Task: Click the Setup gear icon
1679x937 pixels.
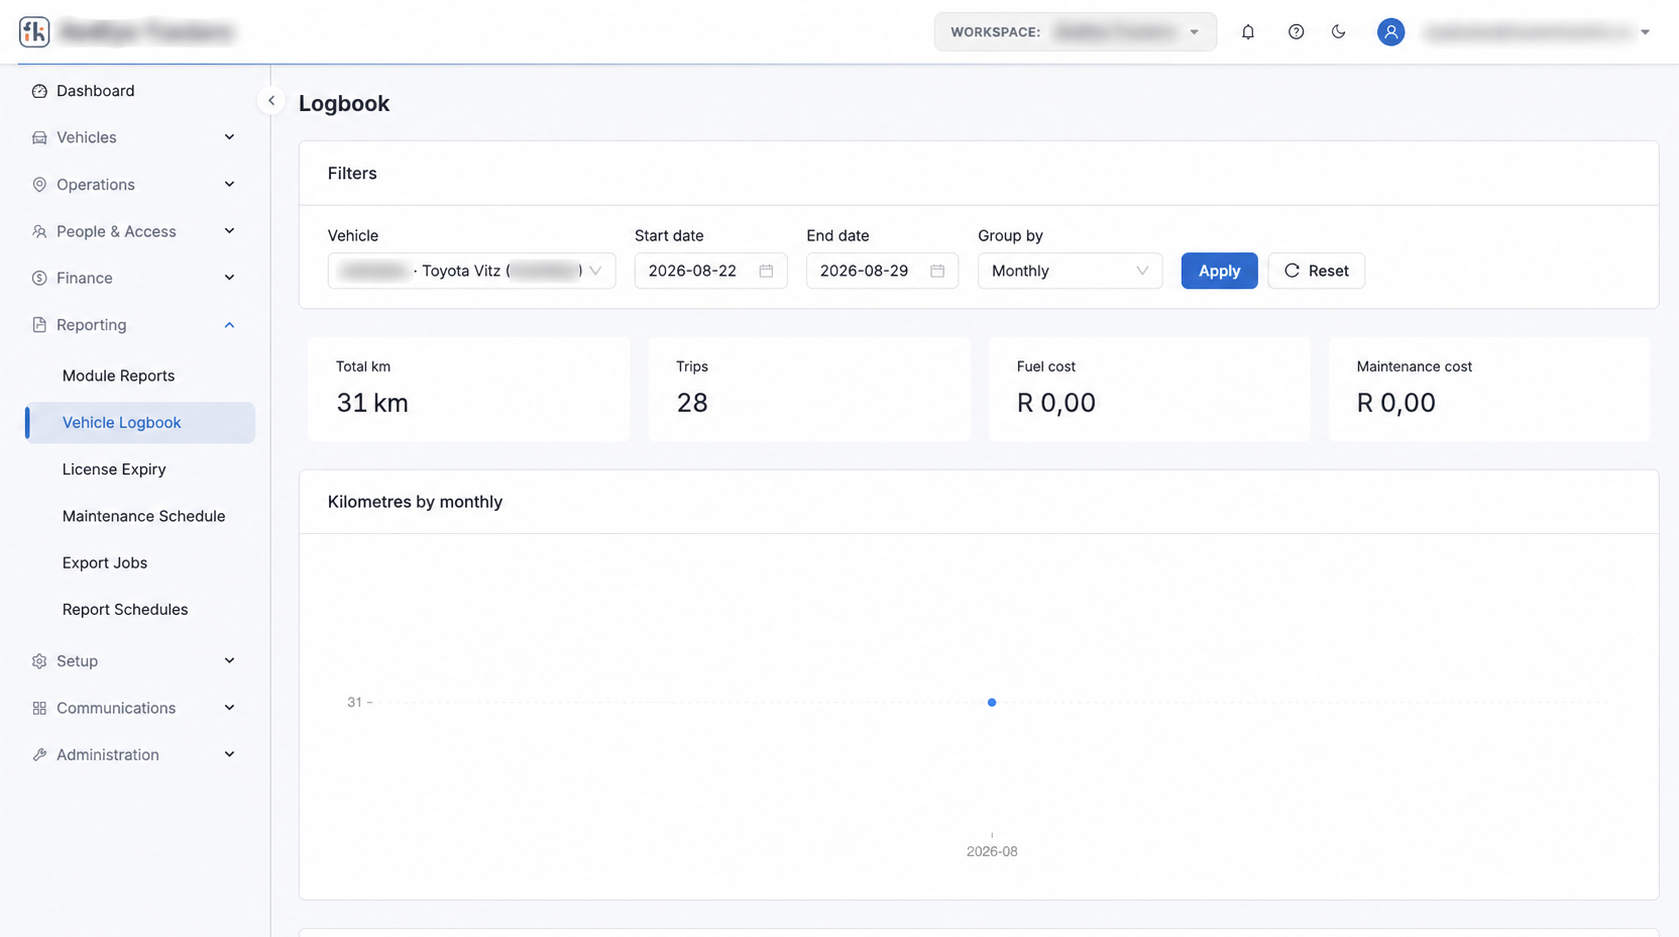Action: [x=39, y=661]
